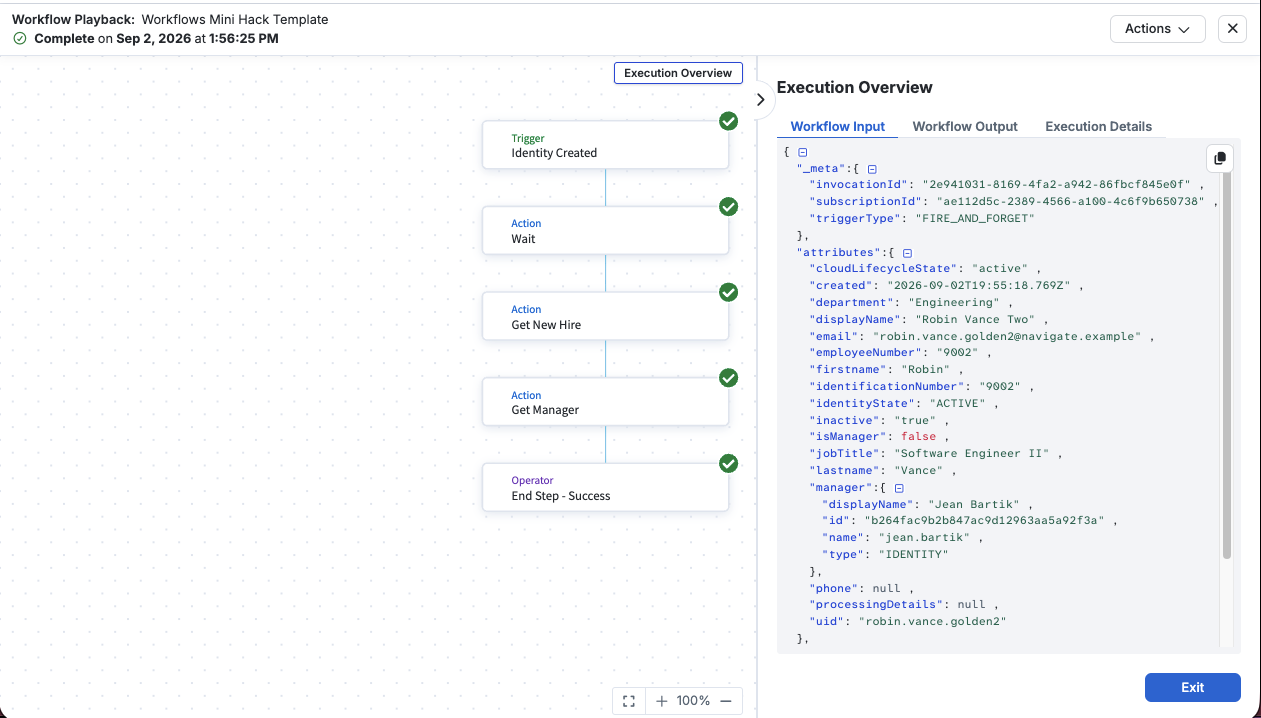Click the 100% zoom level indicator
This screenshot has width=1261, height=718.
point(693,701)
